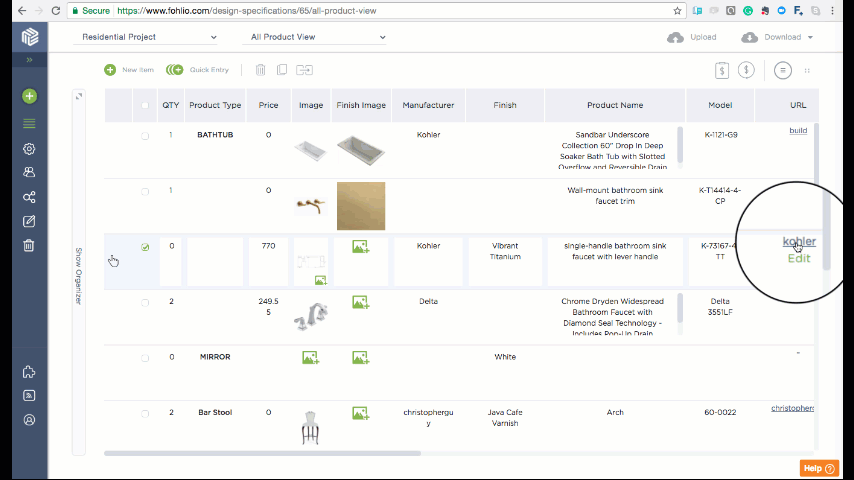Add finish image in the Bar Stool row
Image resolution: width=854 pixels, height=480 pixels.
(x=361, y=414)
